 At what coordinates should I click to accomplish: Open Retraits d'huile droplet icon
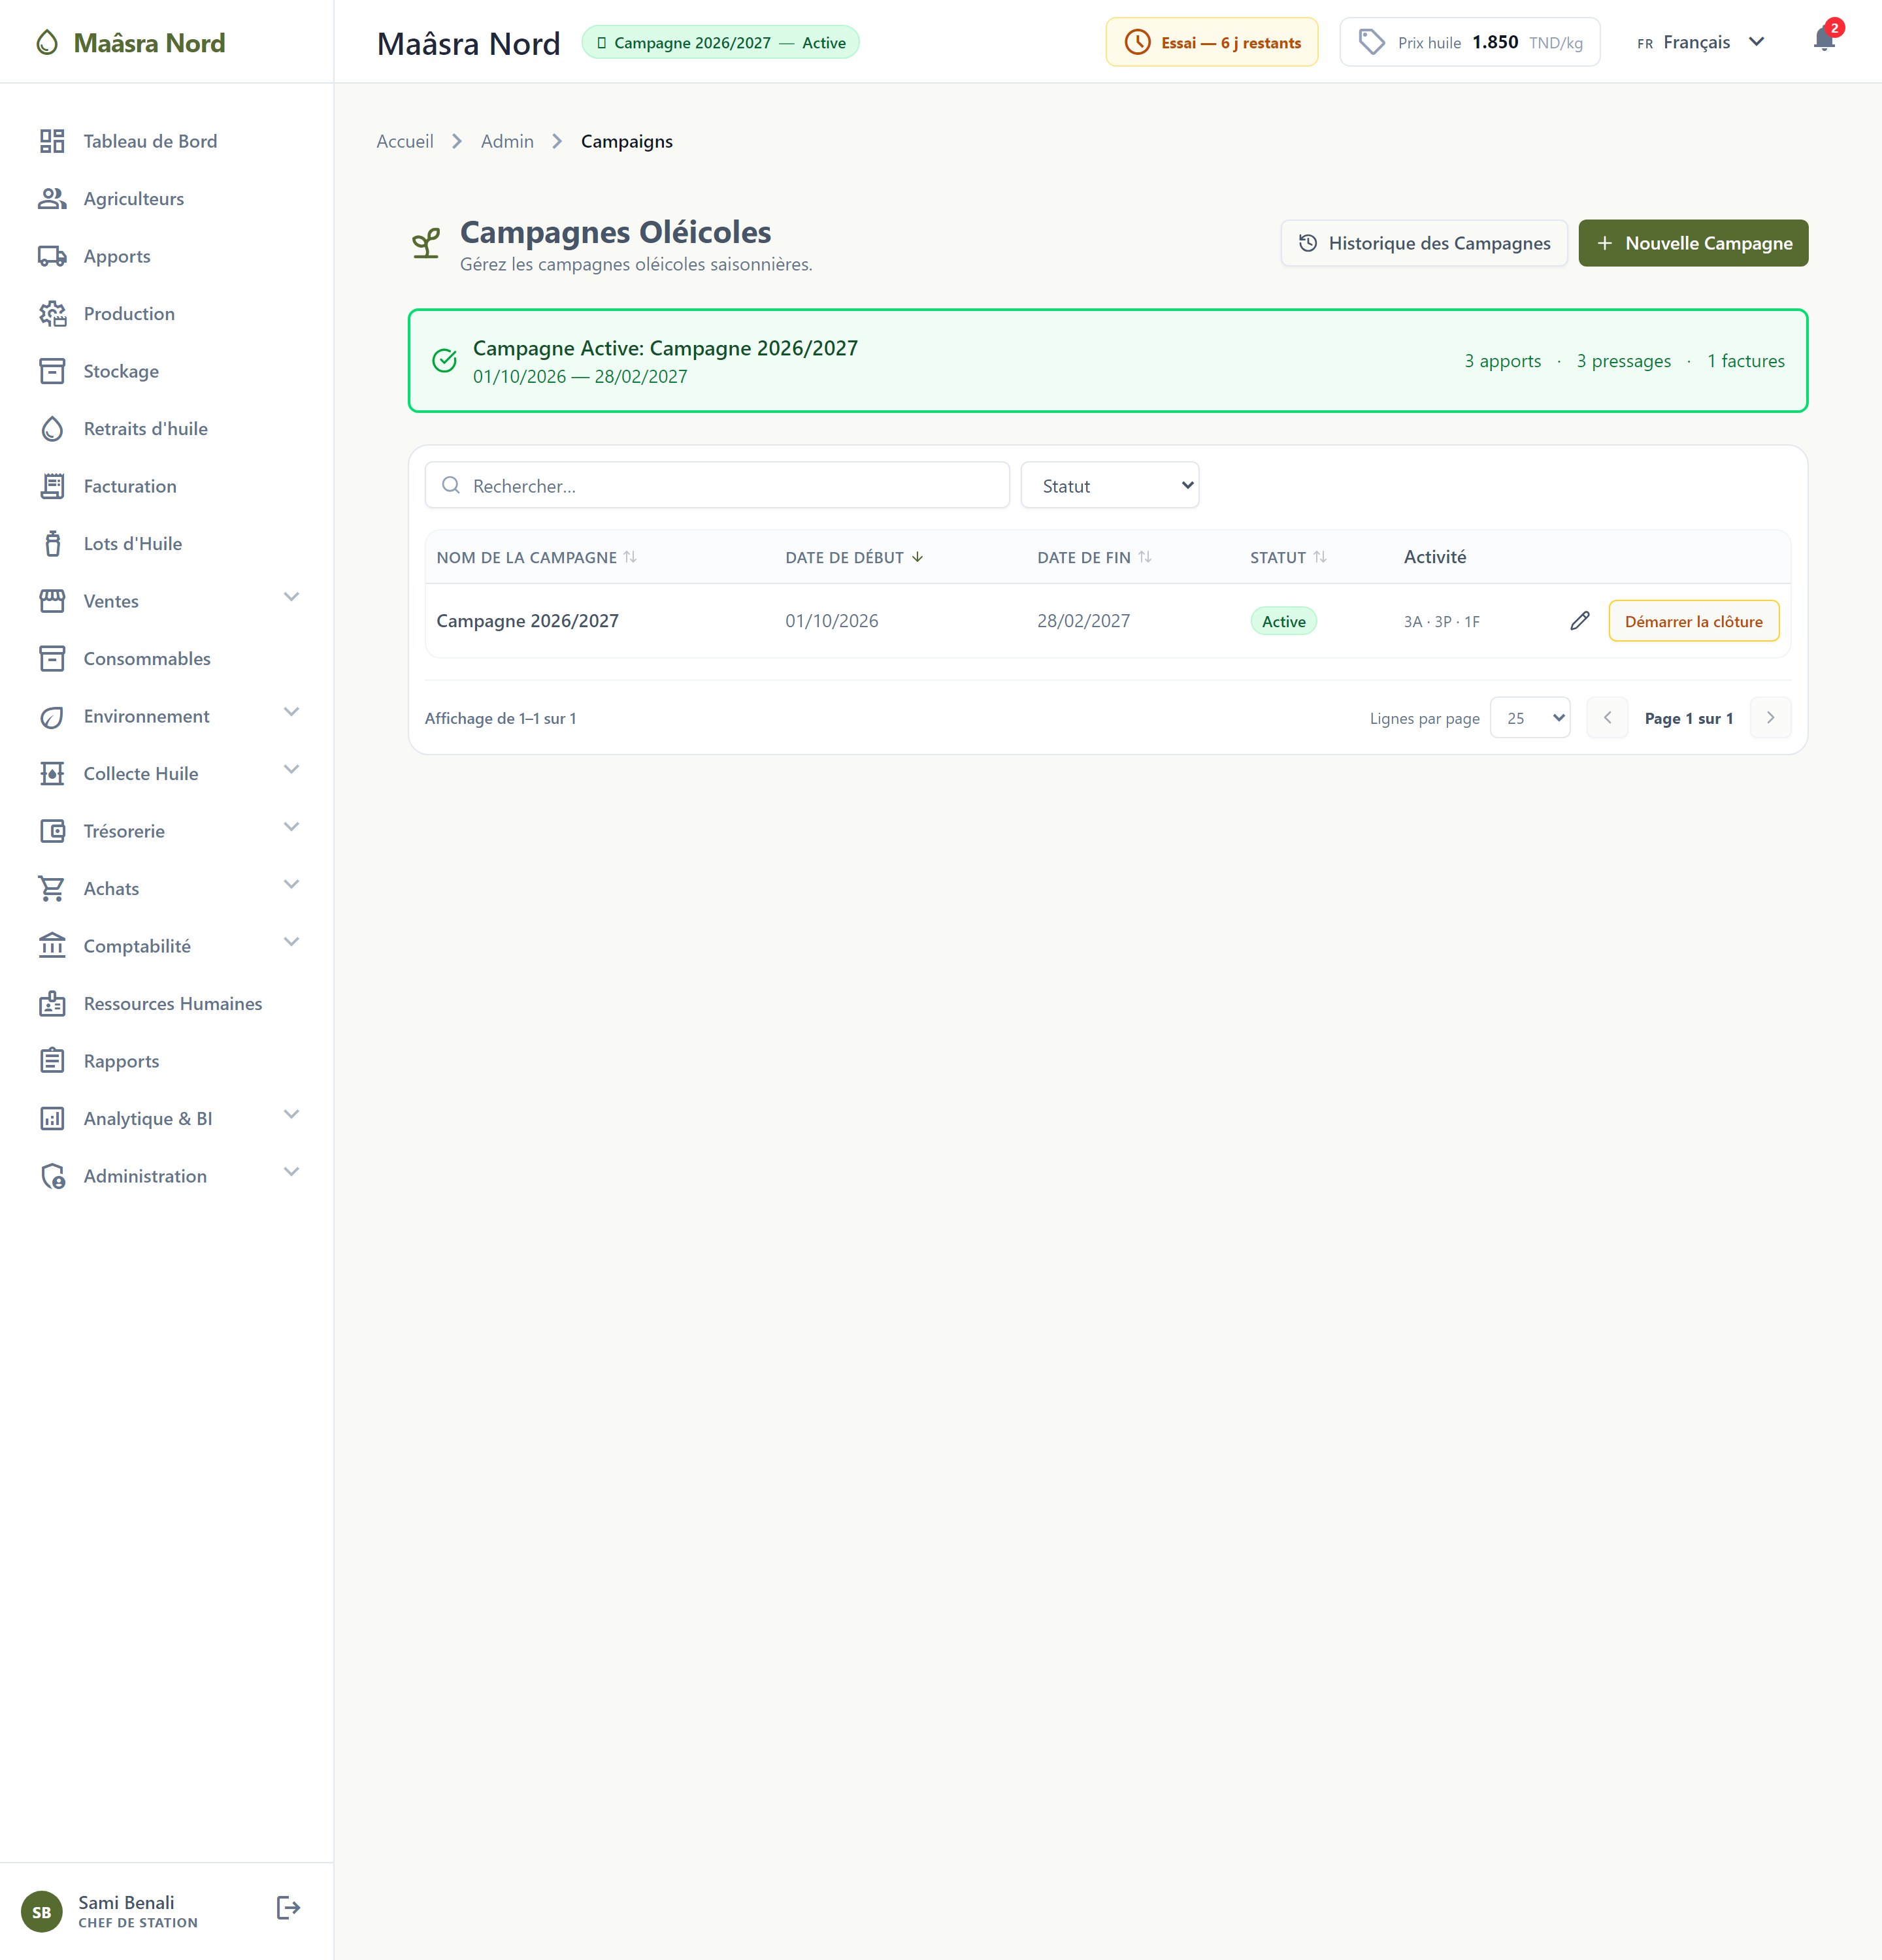coord(52,429)
